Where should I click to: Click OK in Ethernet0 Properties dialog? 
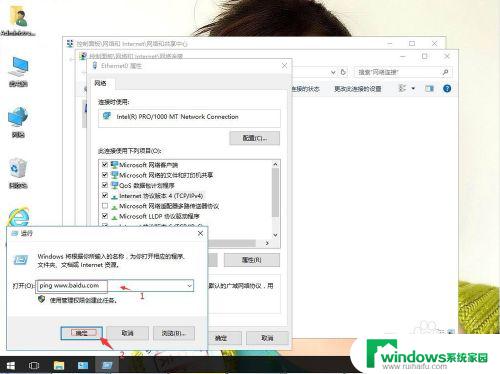coord(221,338)
